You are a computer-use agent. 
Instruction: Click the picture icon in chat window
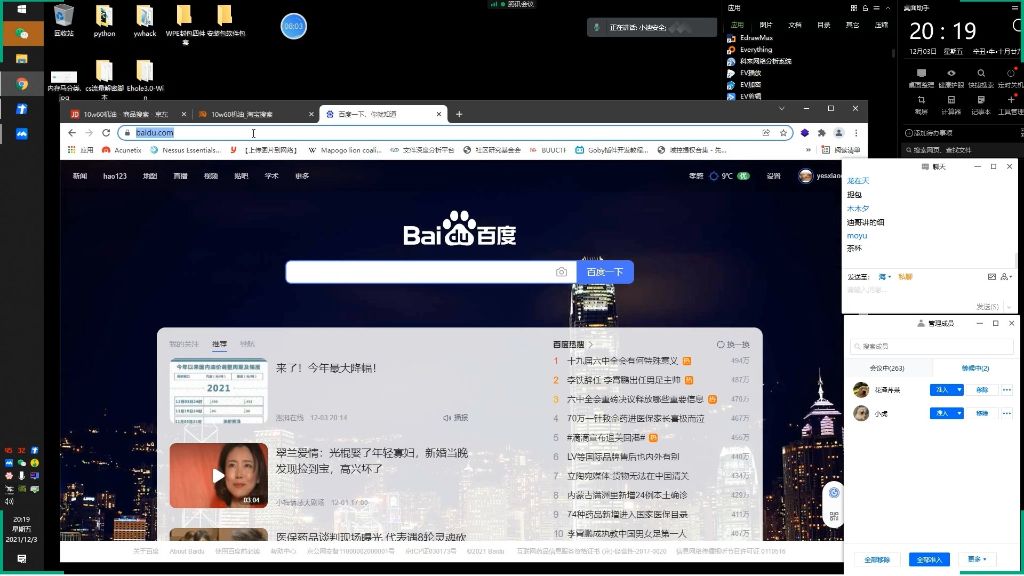point(991,277)
